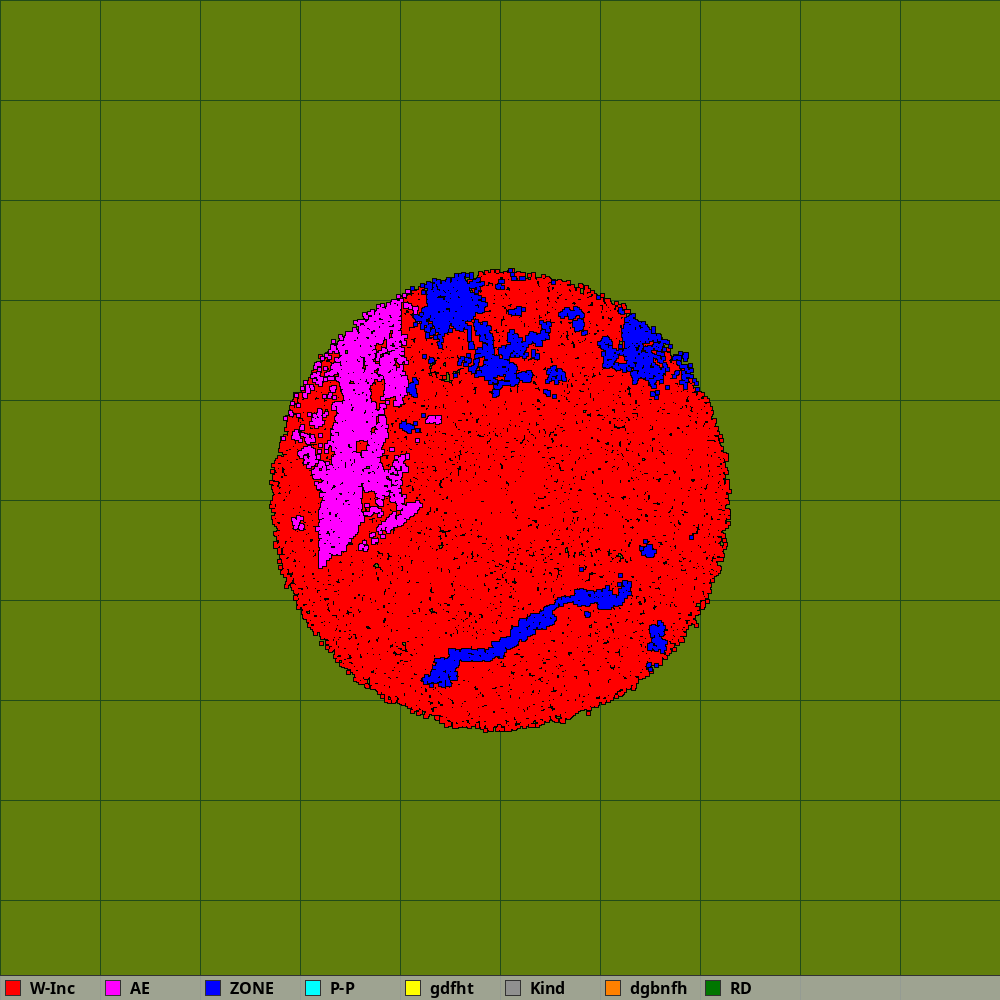Click the orange dgbnfh legend swatch

point(613,988)
